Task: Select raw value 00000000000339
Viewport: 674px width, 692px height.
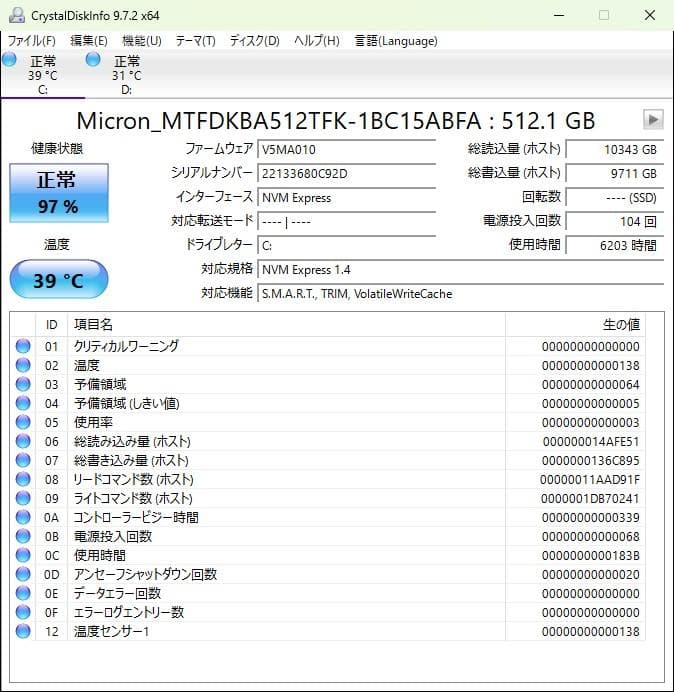Action: 591,517
